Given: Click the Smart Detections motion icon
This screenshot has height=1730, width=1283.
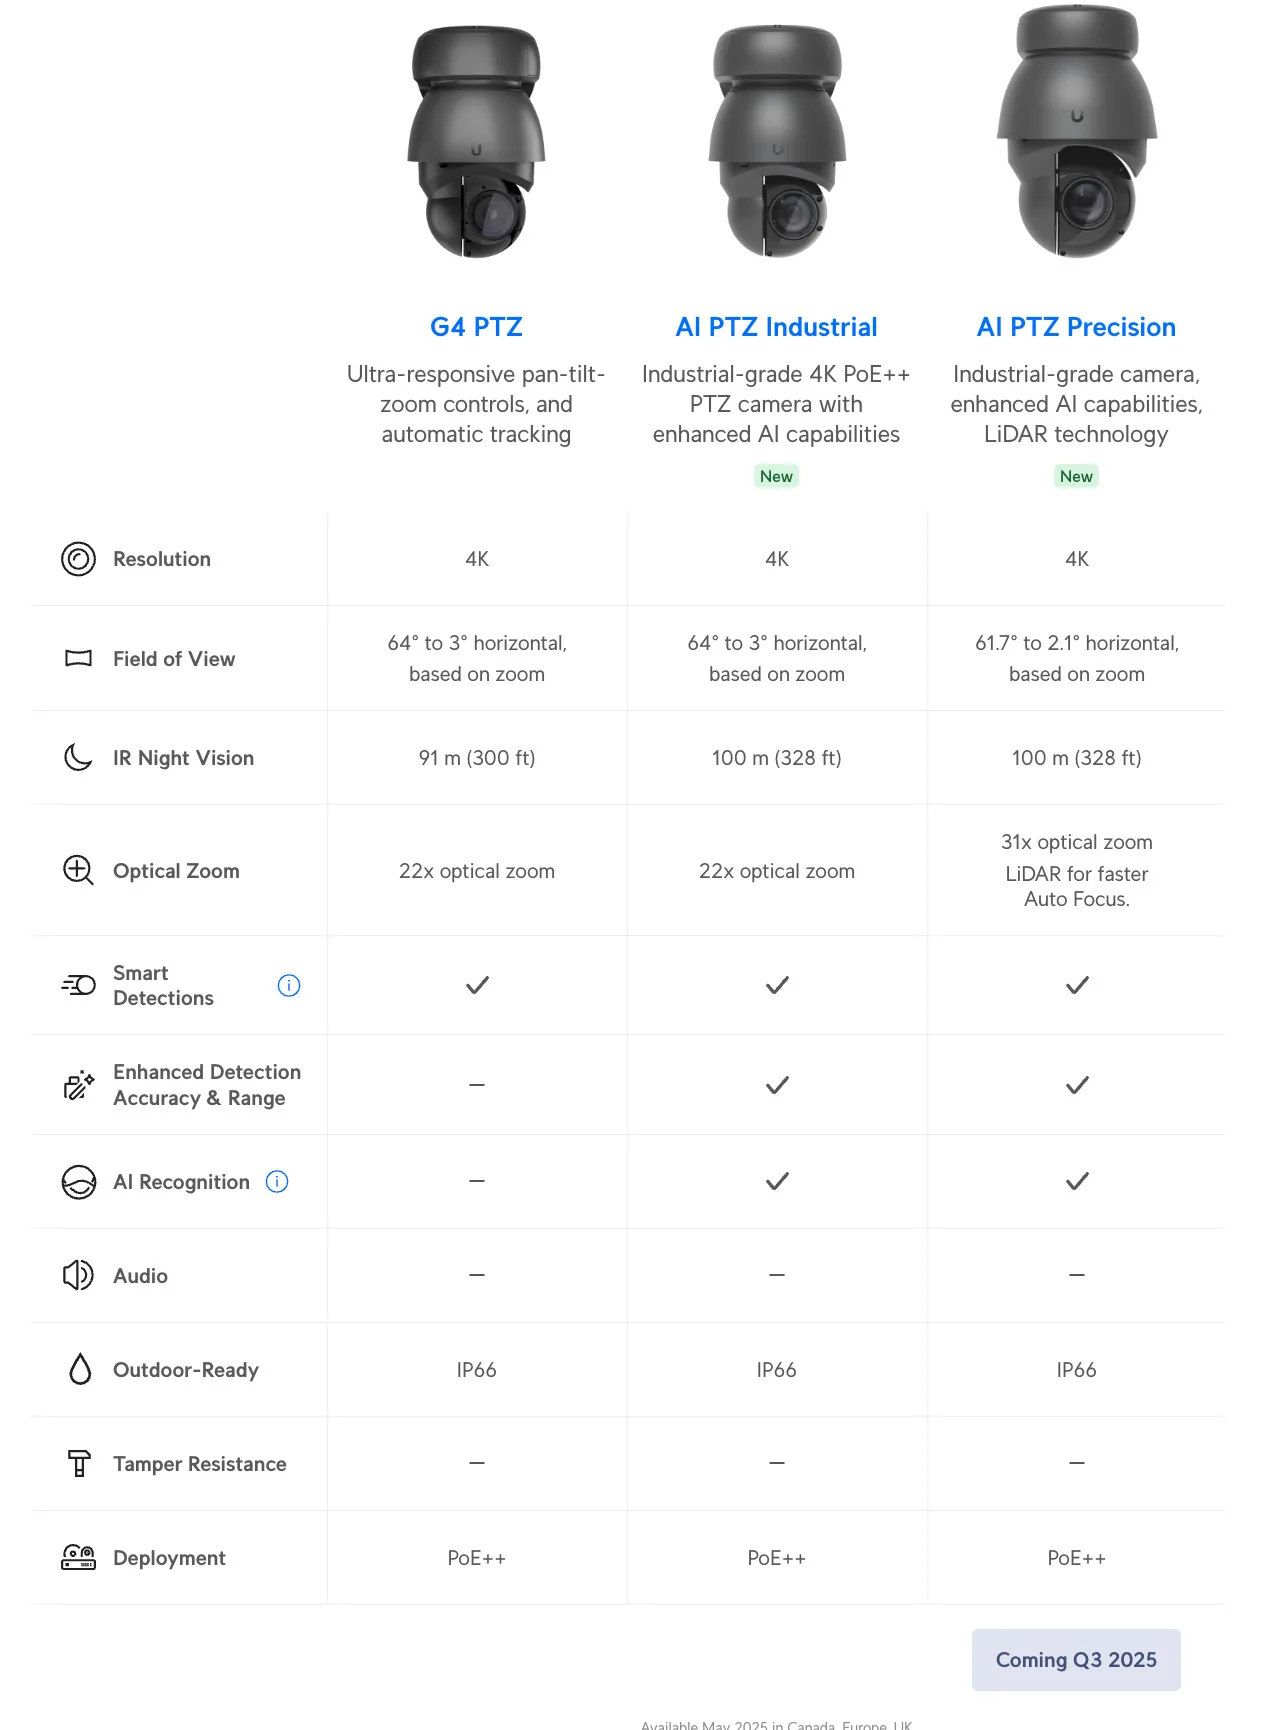Looking at the screenshot, I should [79, 985].
